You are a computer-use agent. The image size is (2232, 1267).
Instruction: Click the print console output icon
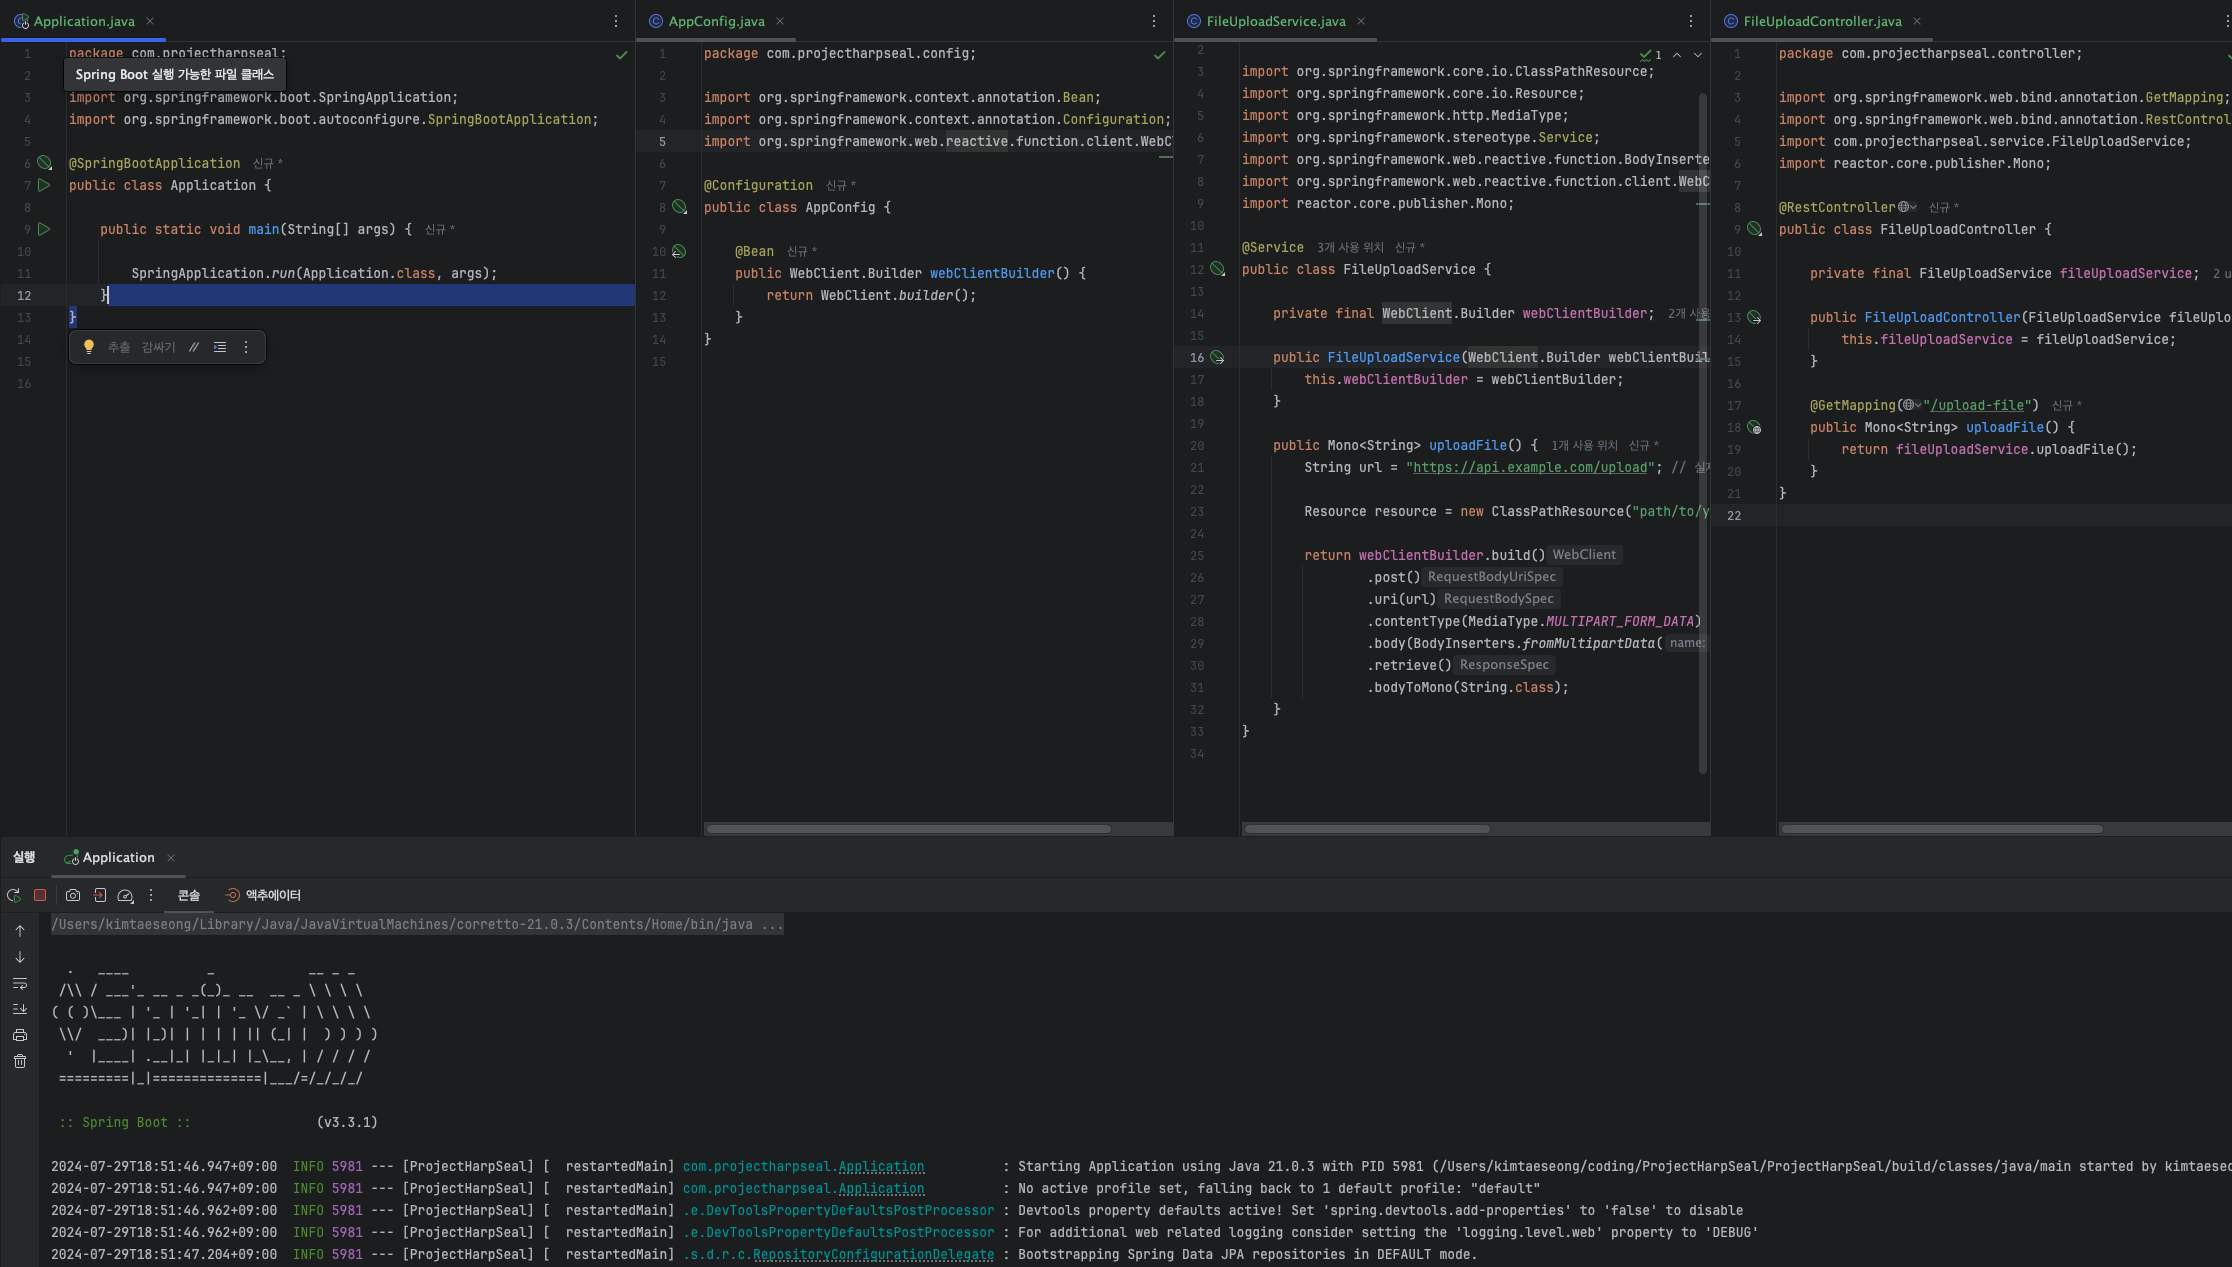tap(20, 1036)
